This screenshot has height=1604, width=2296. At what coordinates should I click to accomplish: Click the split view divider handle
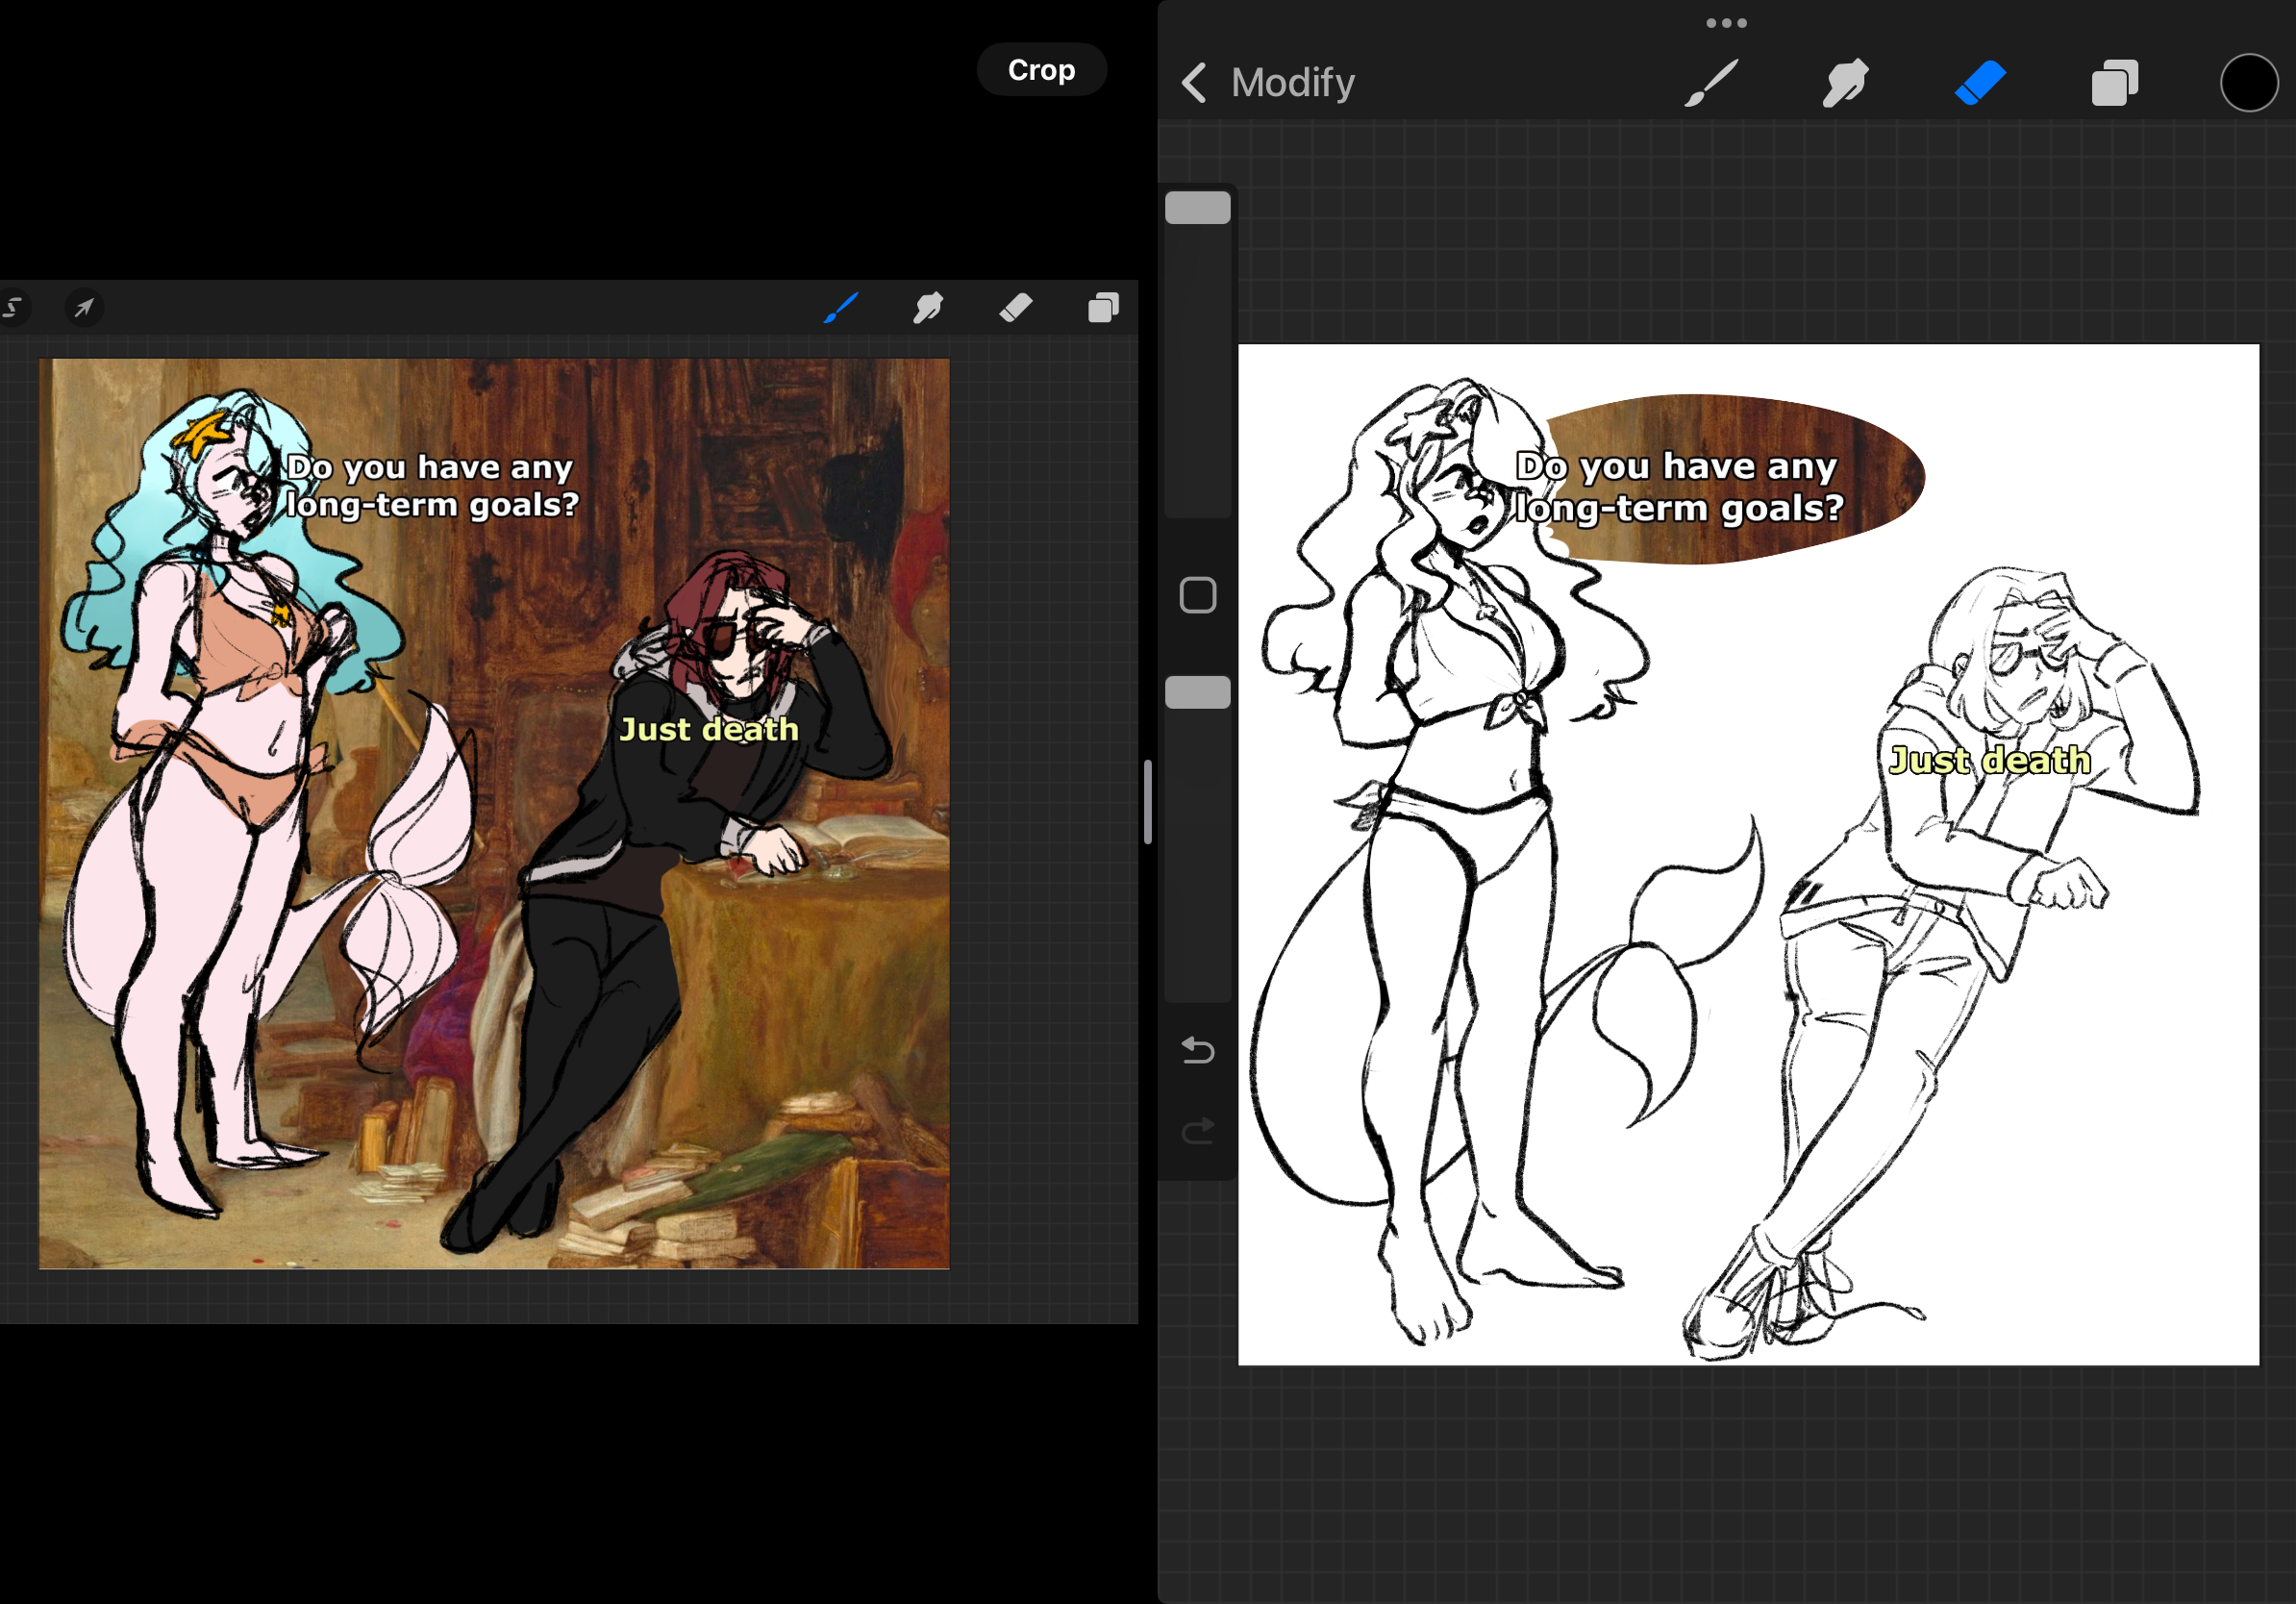click(x=1148, y=802)
